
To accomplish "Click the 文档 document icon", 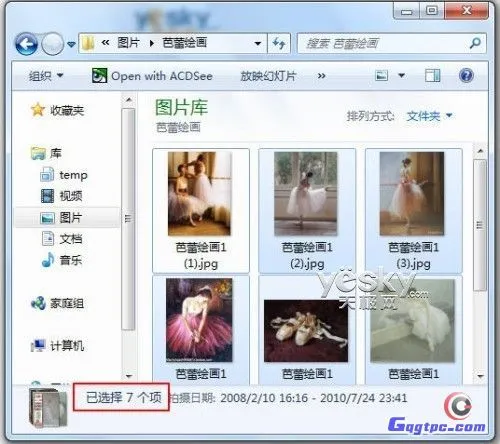I will pyautogui.click(x=48, y=239).
